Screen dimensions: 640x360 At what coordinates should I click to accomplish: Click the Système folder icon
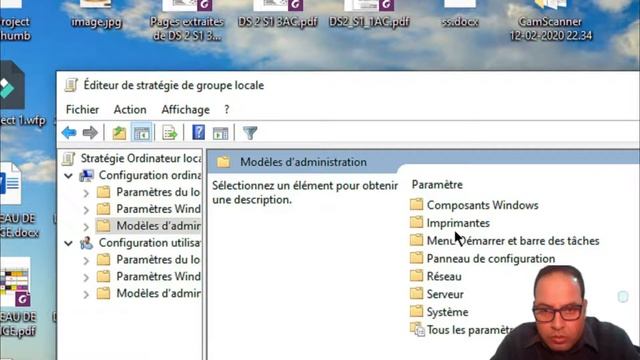click(x=416, y=311)
